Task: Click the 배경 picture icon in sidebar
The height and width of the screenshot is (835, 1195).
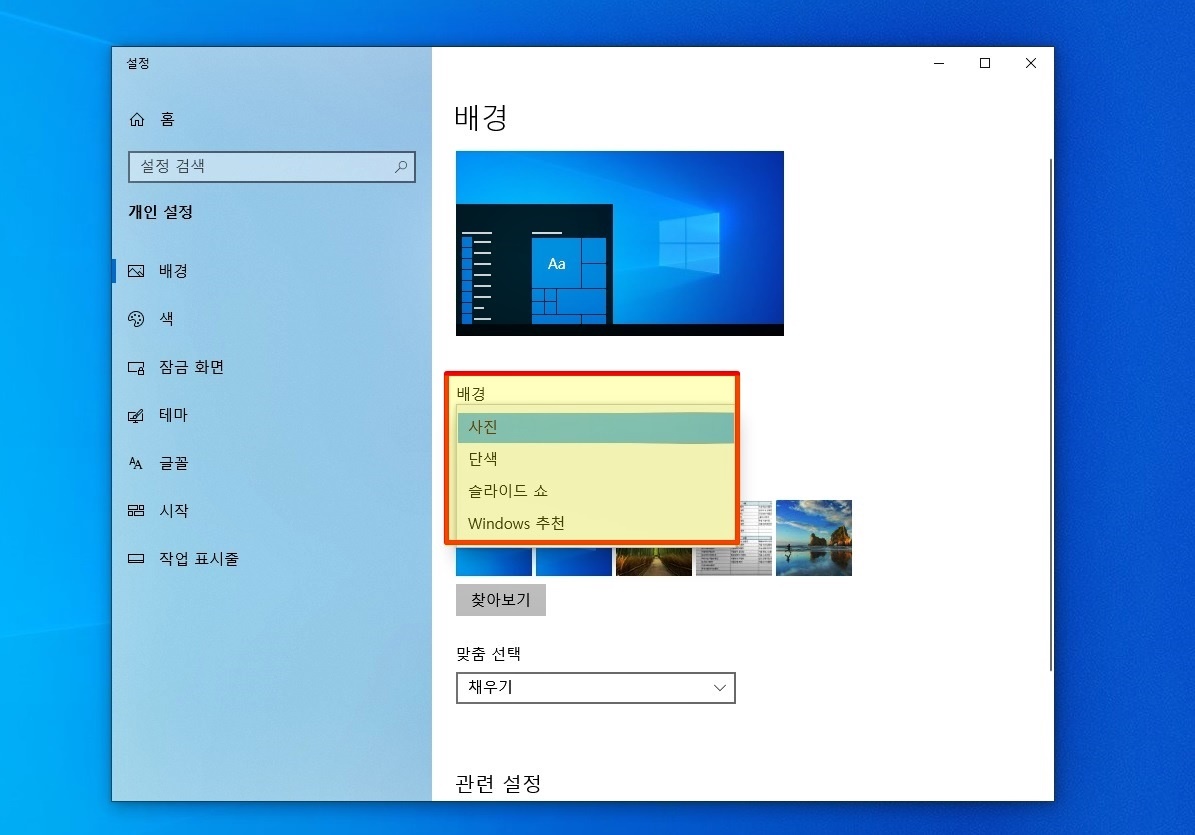Action: [136, 271]
